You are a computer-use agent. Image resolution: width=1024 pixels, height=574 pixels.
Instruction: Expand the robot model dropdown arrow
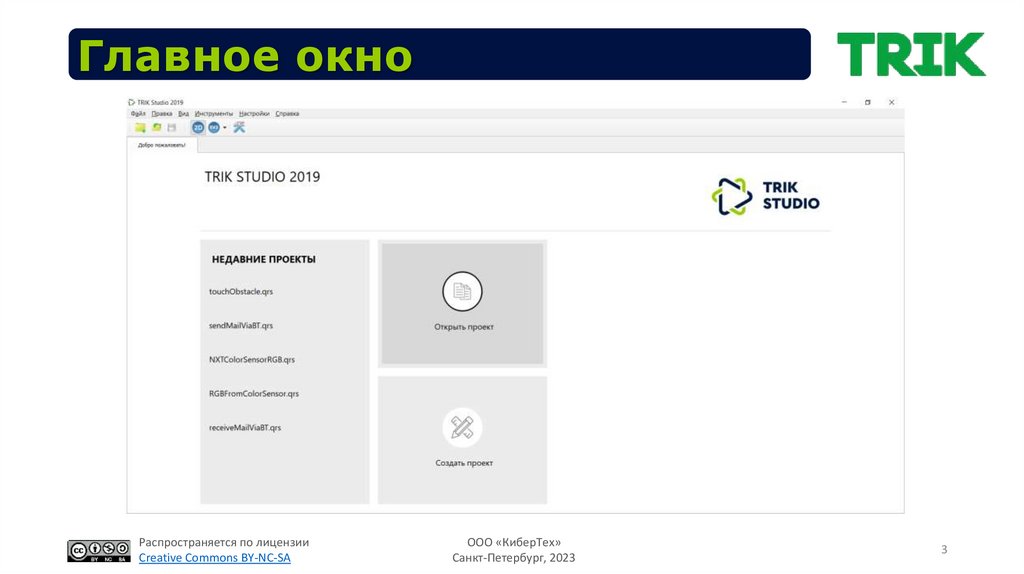225,127
